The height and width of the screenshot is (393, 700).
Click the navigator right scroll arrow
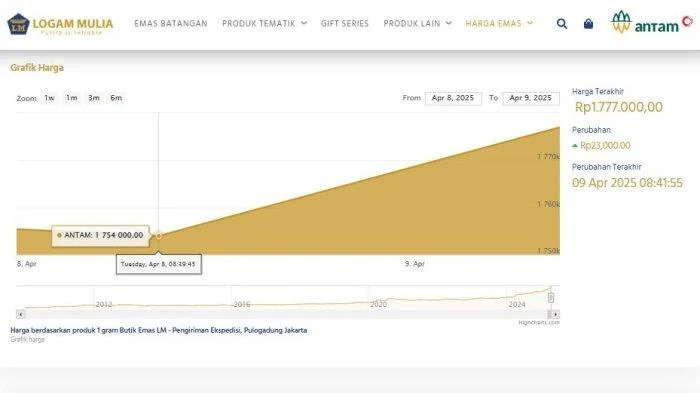coord(554,314)
